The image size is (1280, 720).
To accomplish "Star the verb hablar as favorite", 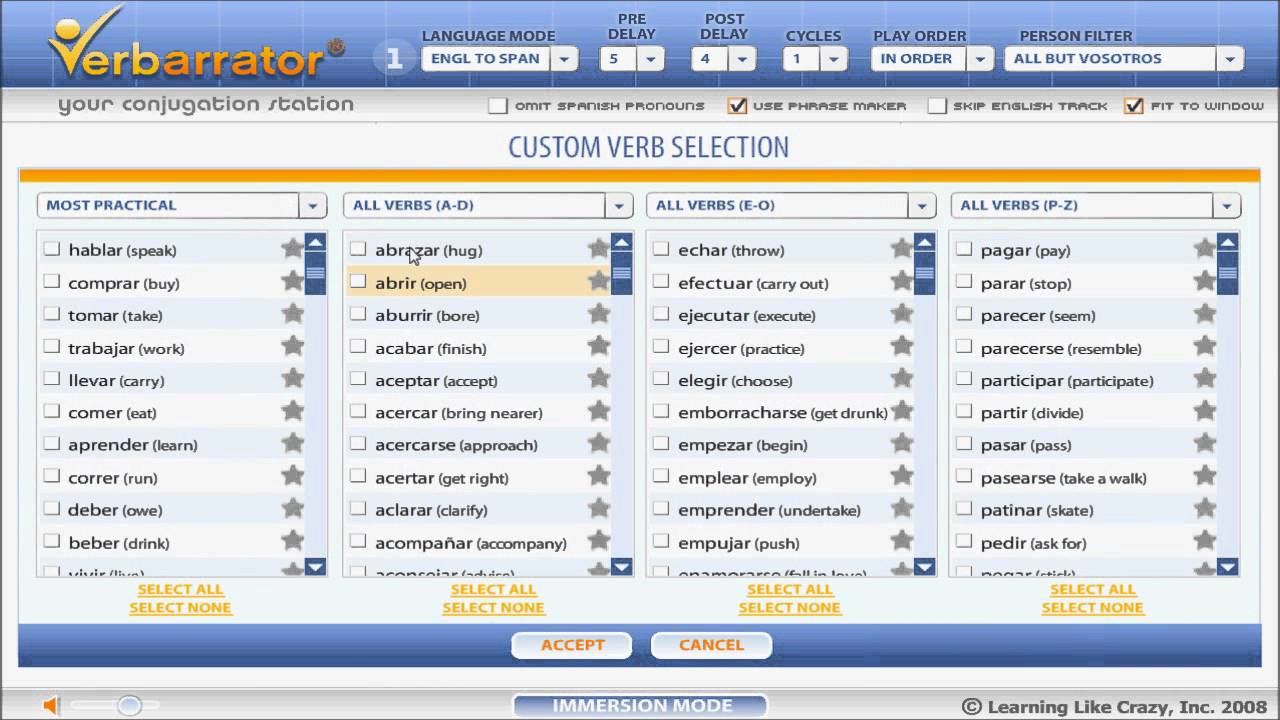I will [x=292, y=249].
